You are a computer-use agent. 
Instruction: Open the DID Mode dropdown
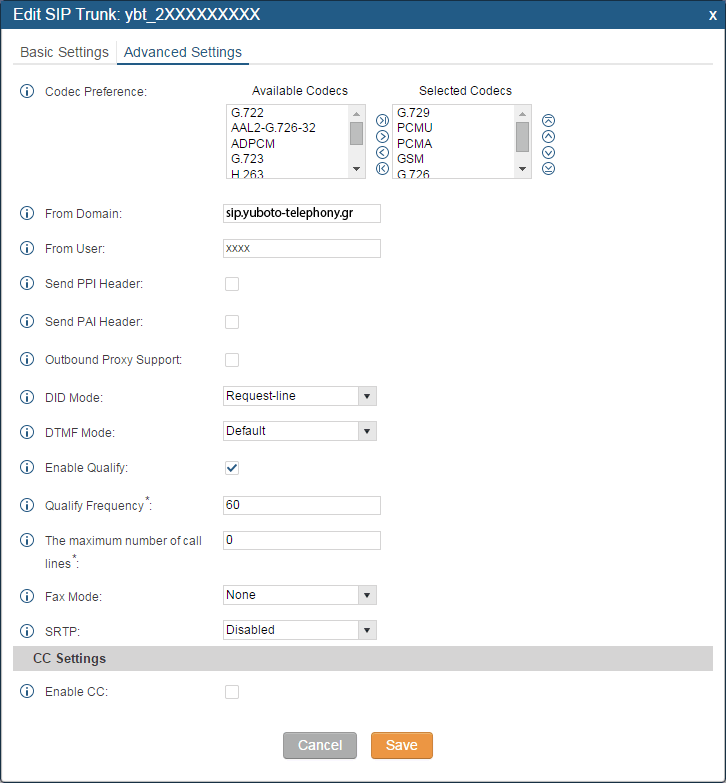pyautogui.click(x=300, y=396)
